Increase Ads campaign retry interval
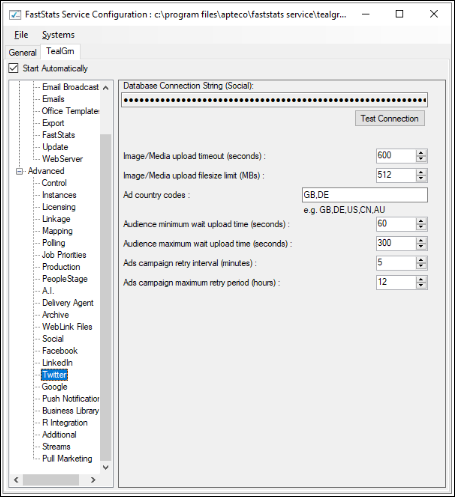455x497 pixels. [x=421, y=260]
